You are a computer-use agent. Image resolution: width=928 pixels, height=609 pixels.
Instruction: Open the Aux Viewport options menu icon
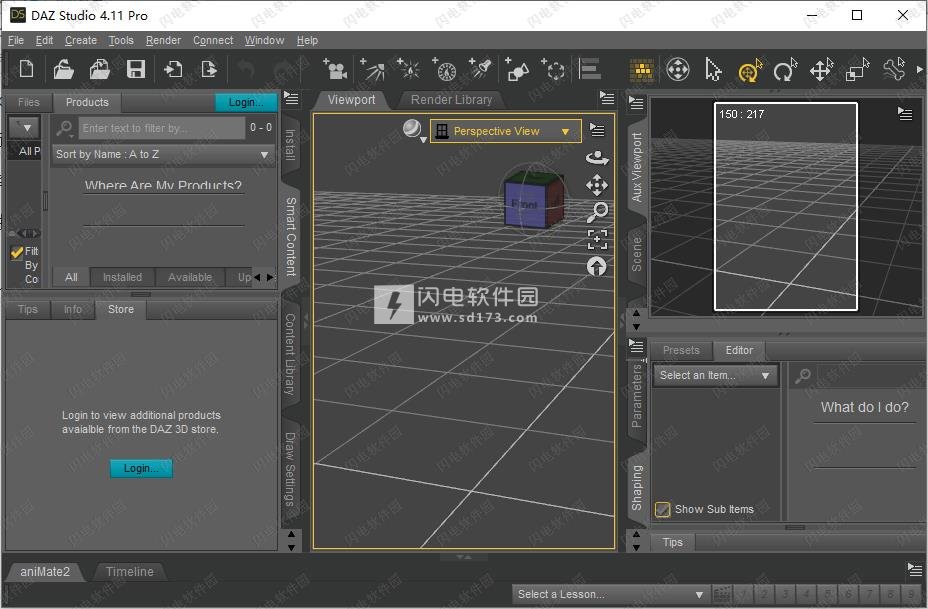point(905,114)
